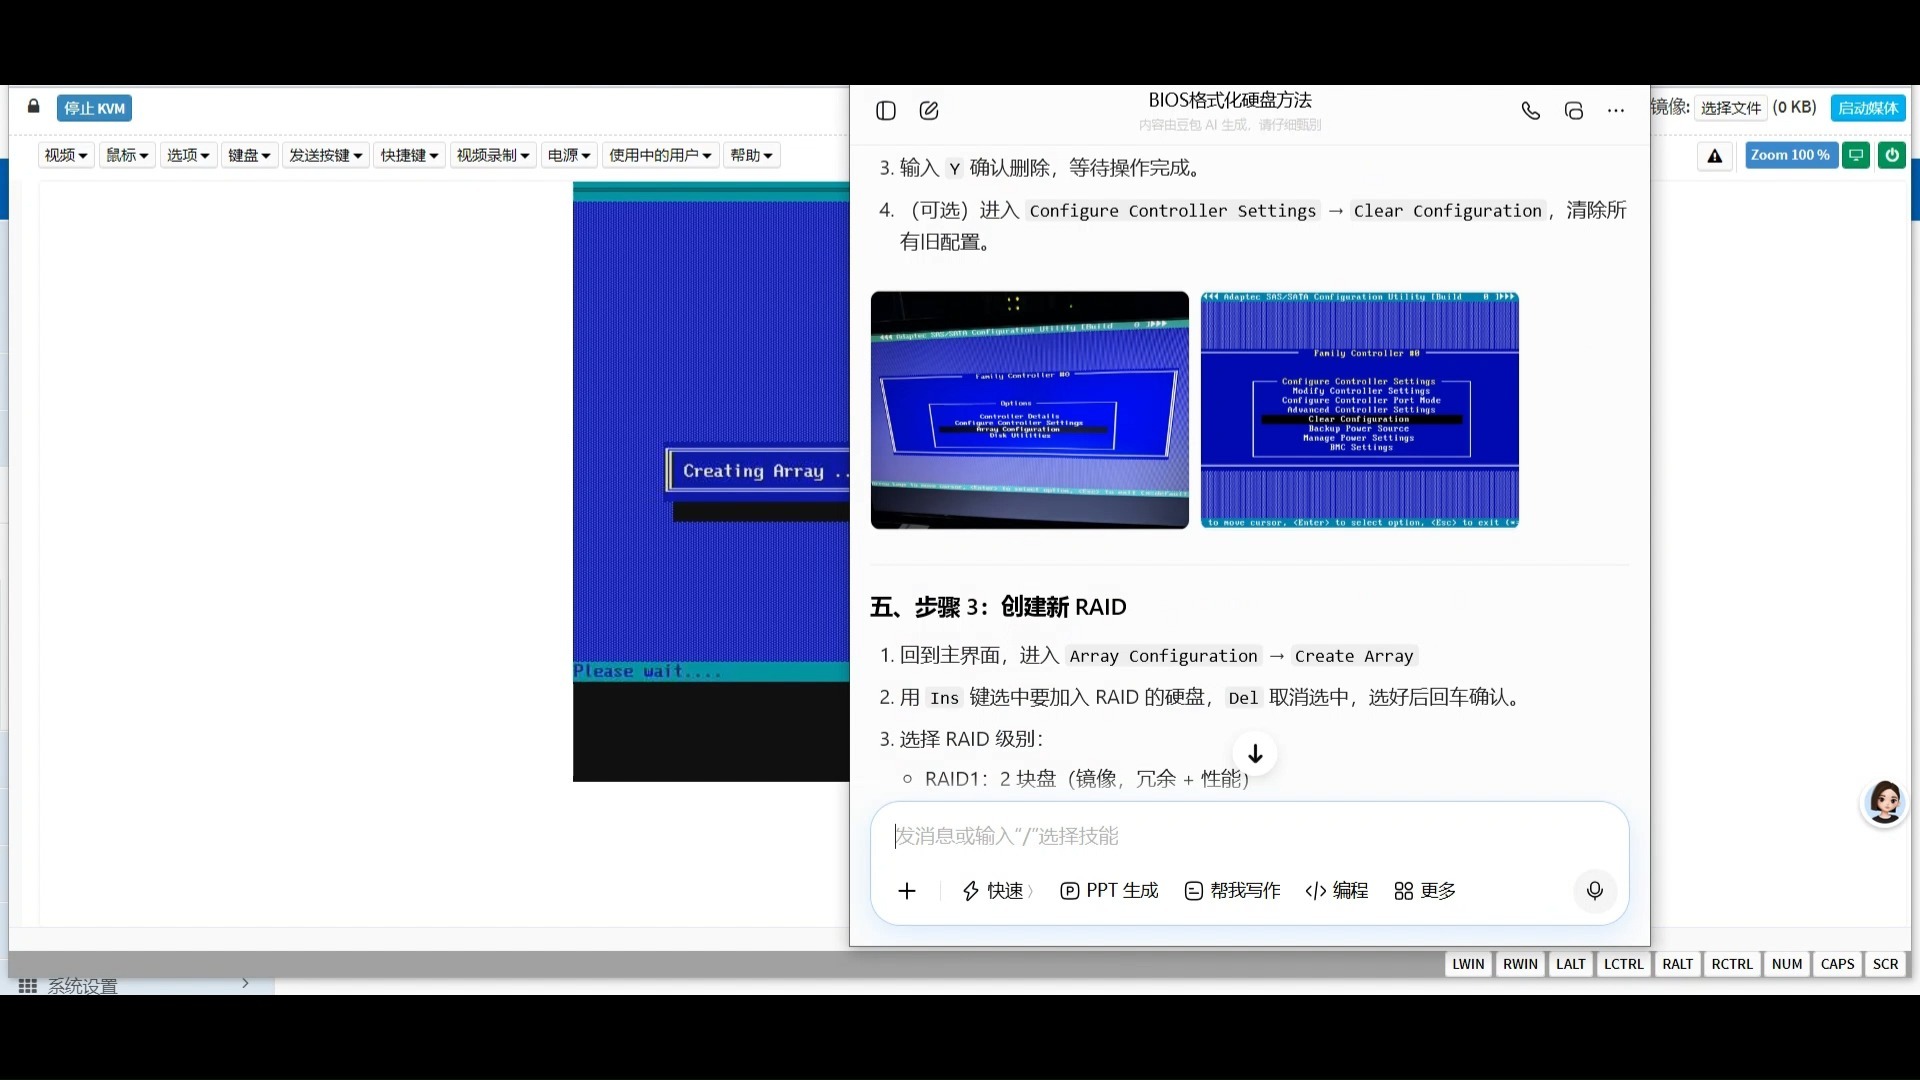1920x1080 pixels.
Task: Click the Configure Controller Settings code text
Action: tap(1173, 211)
